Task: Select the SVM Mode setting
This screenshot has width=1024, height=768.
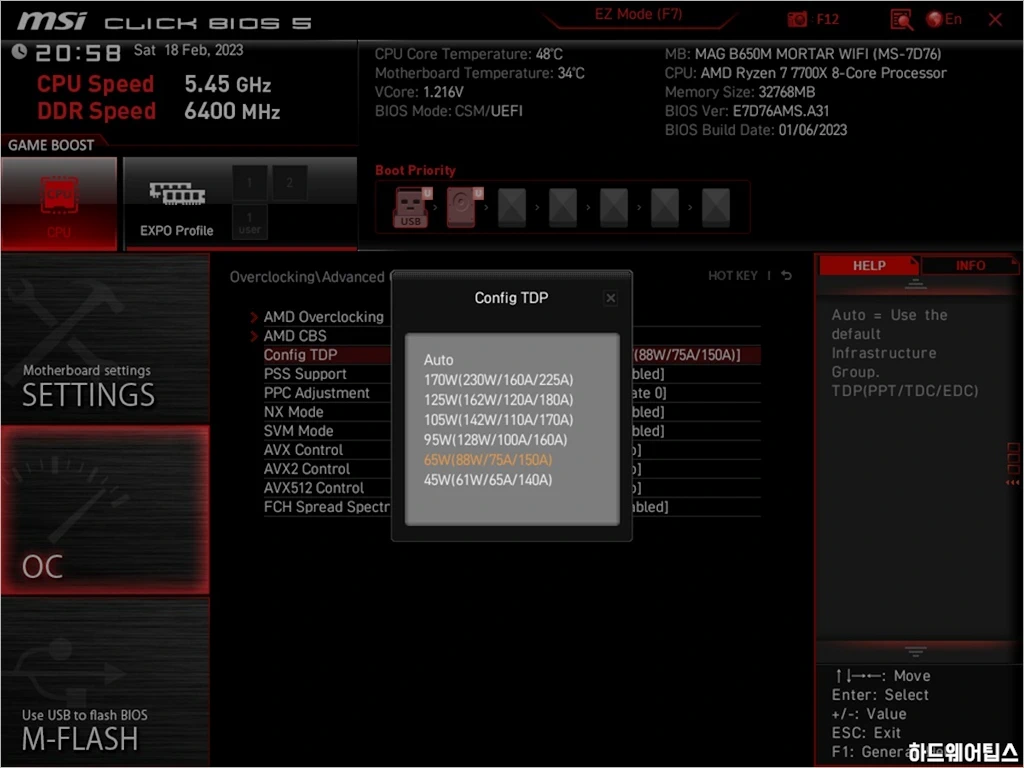Action: [x=298, y=431]
